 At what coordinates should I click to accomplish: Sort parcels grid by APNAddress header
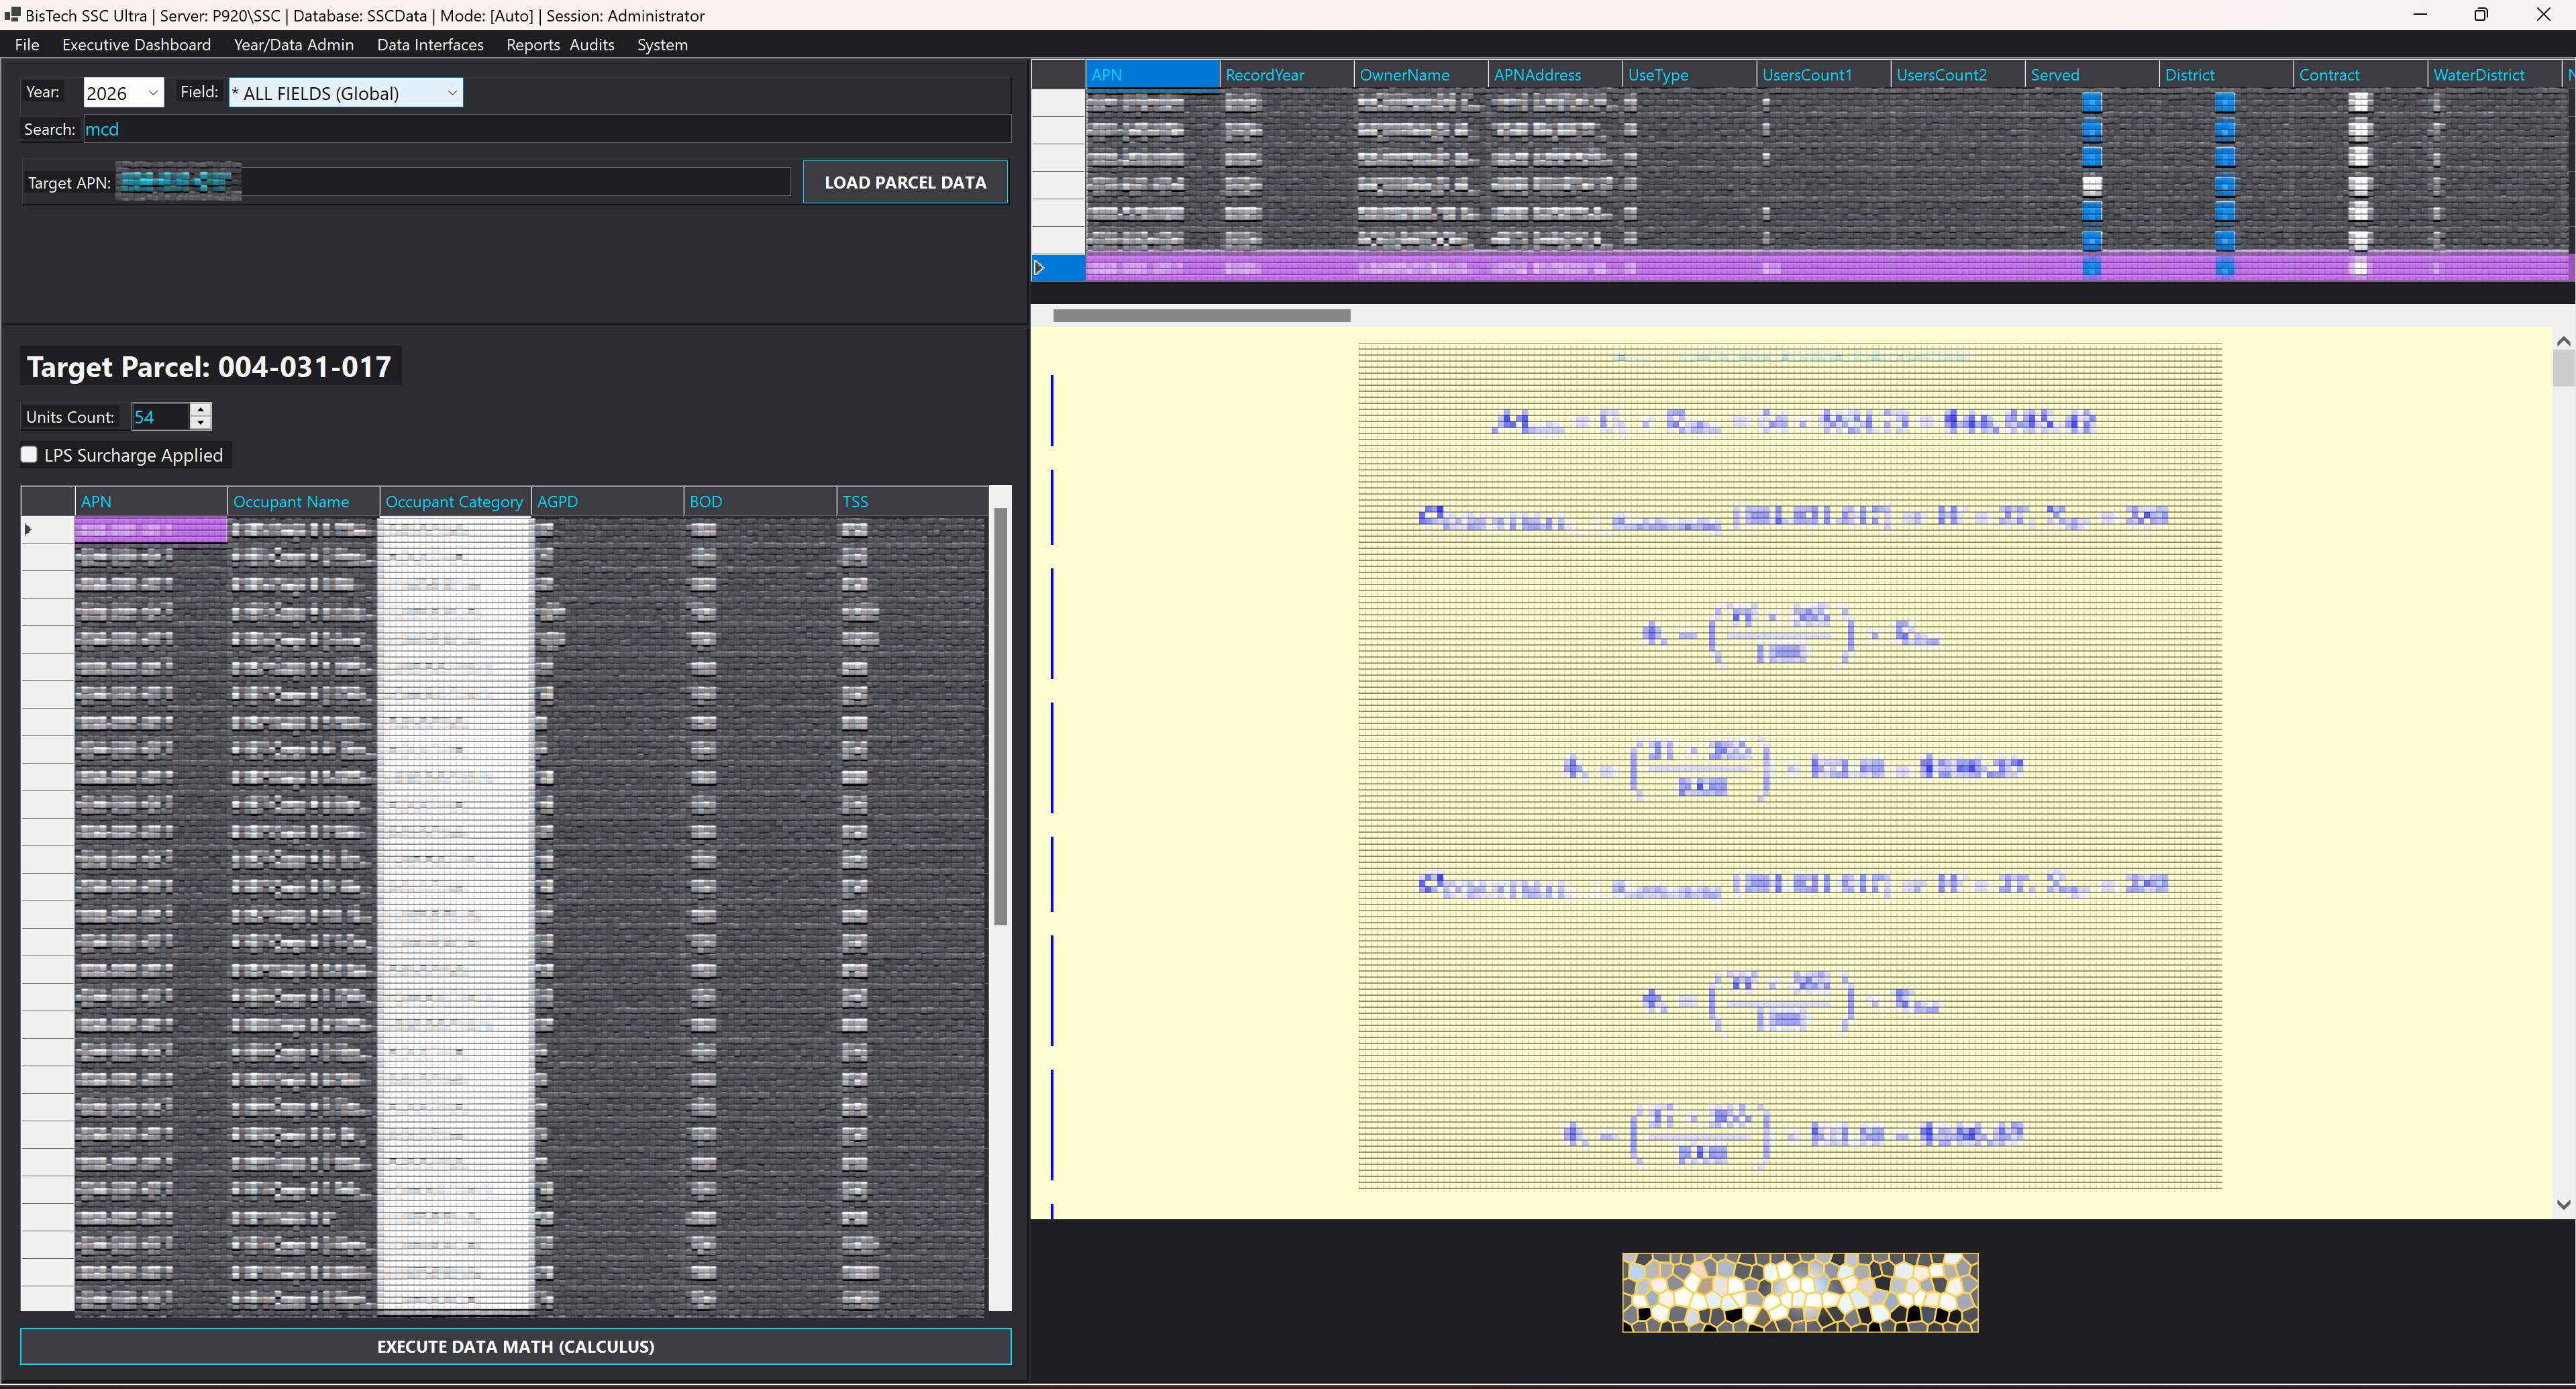point(1555,74)
